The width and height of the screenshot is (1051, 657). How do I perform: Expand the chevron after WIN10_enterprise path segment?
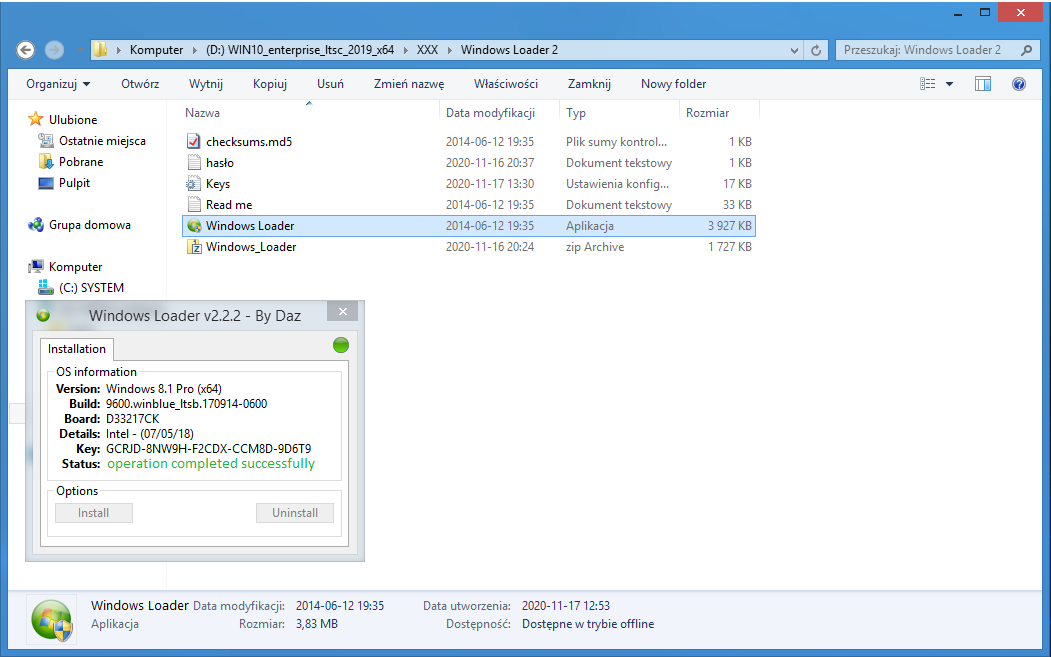[x=406, y=50]
